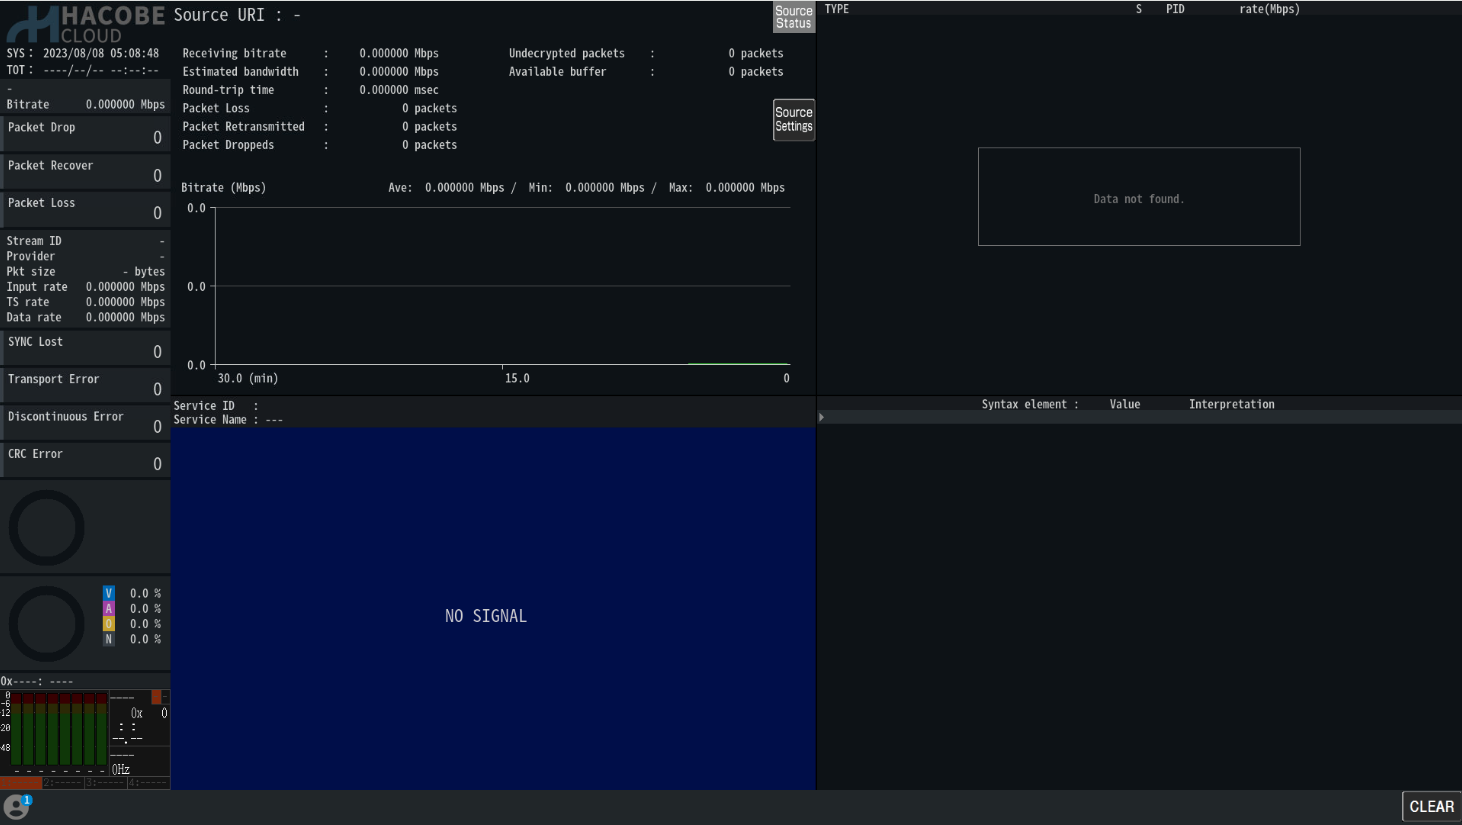Open Source Settings
Screen dimensions: 1462x825
(794, 120)
